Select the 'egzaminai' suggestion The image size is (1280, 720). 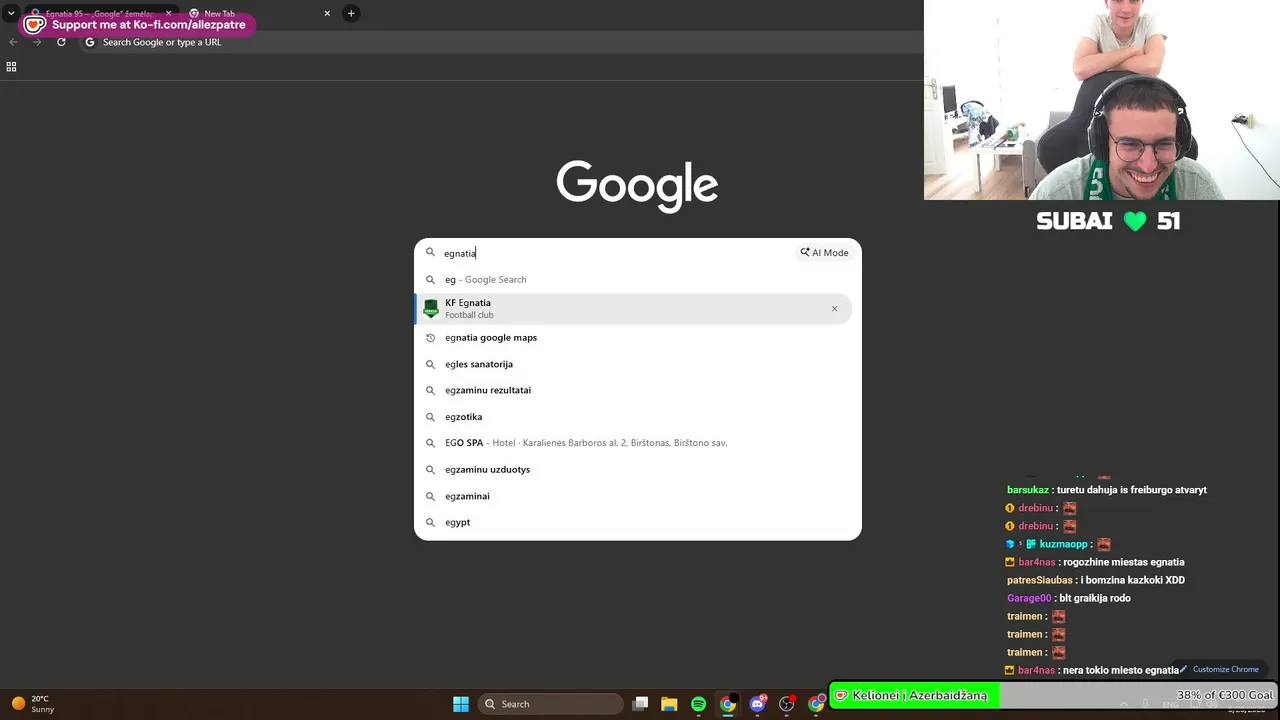click(633, 496)
